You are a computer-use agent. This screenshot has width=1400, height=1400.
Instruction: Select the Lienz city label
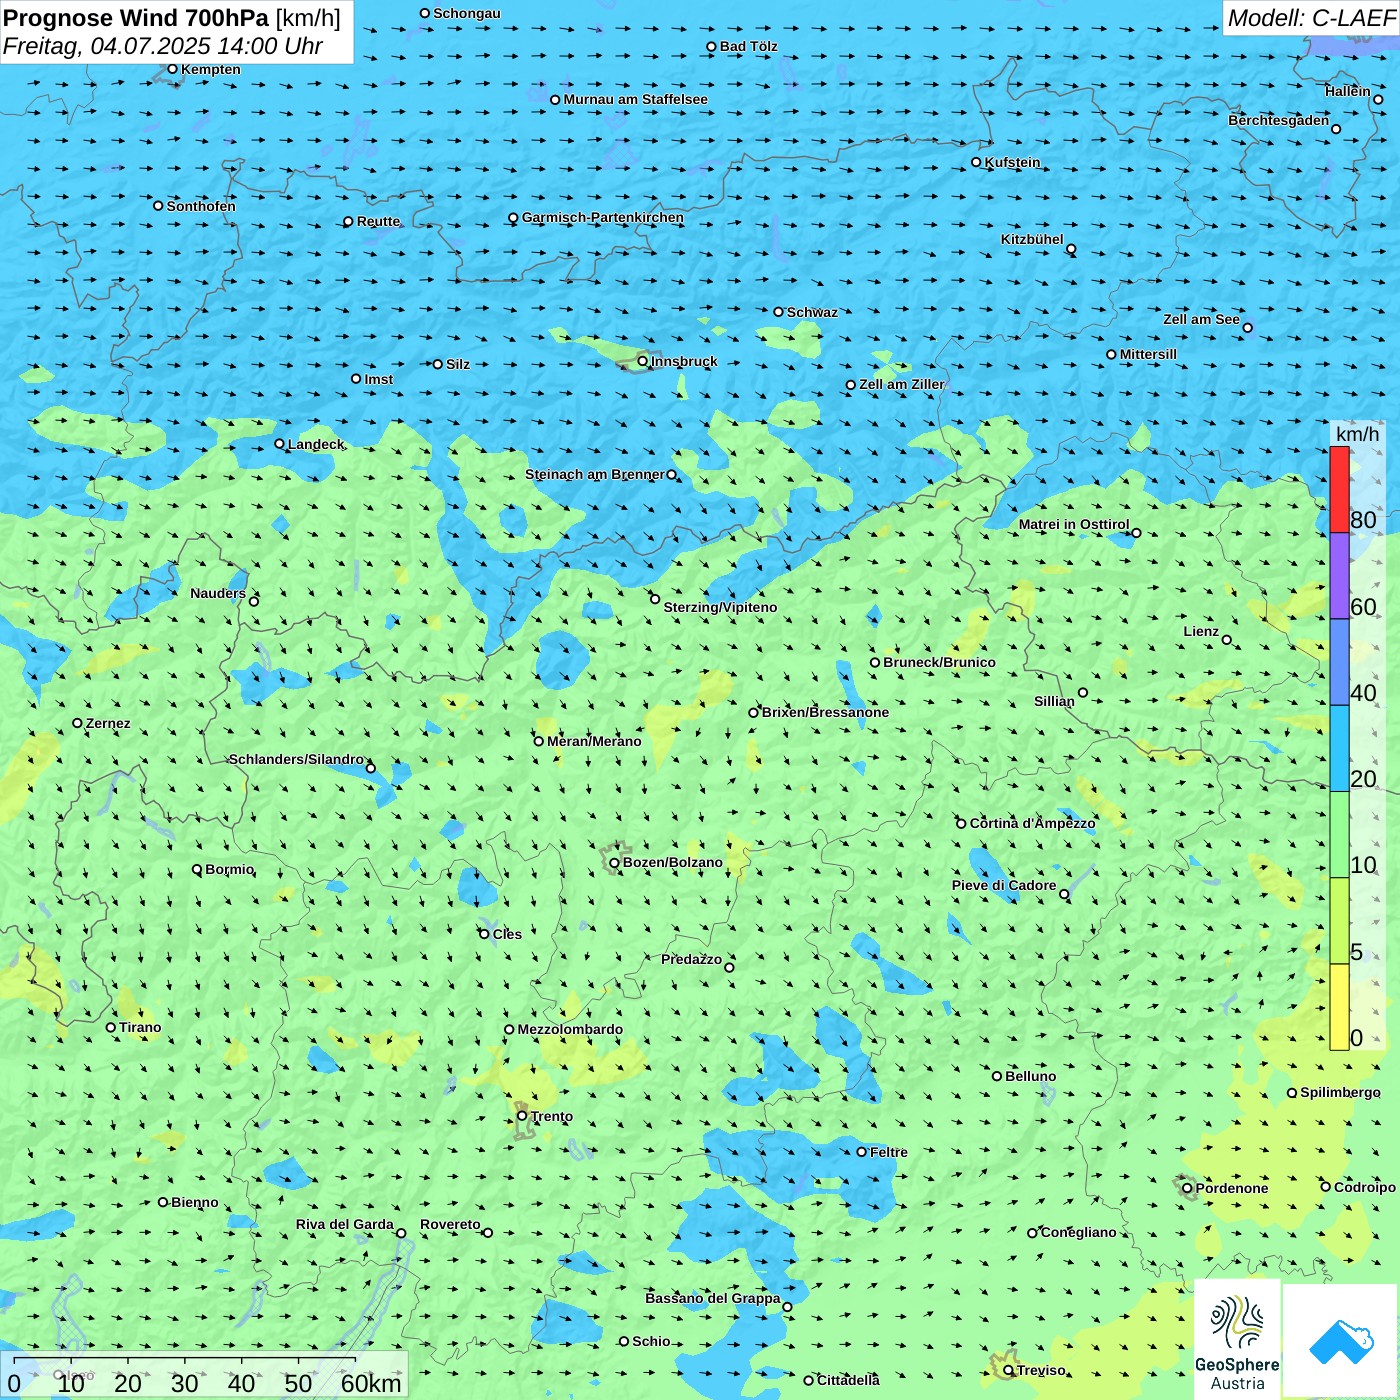click(1201, 632)
